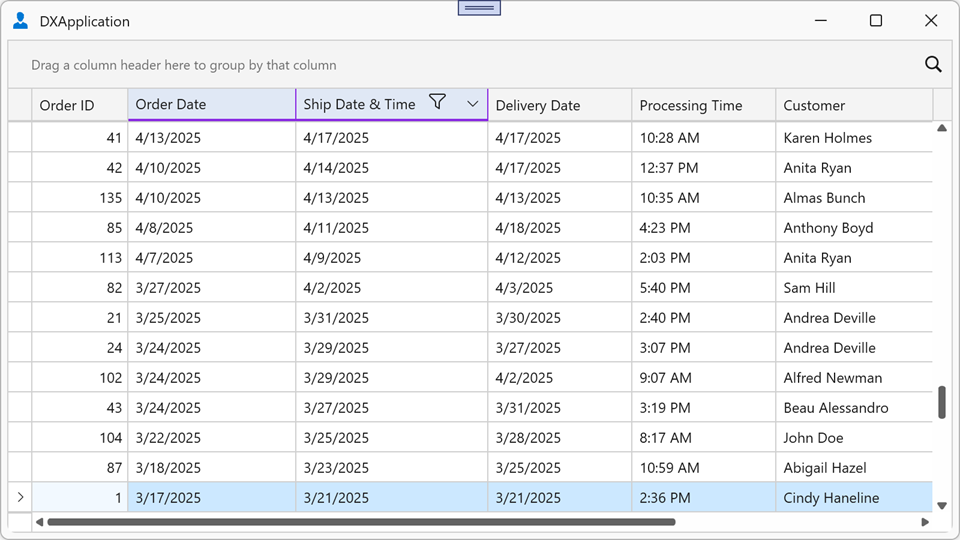Click Delivery Date cell 4/3/2025
The height and width of the screenshot is (540, 960).
[x=560, y=288]
